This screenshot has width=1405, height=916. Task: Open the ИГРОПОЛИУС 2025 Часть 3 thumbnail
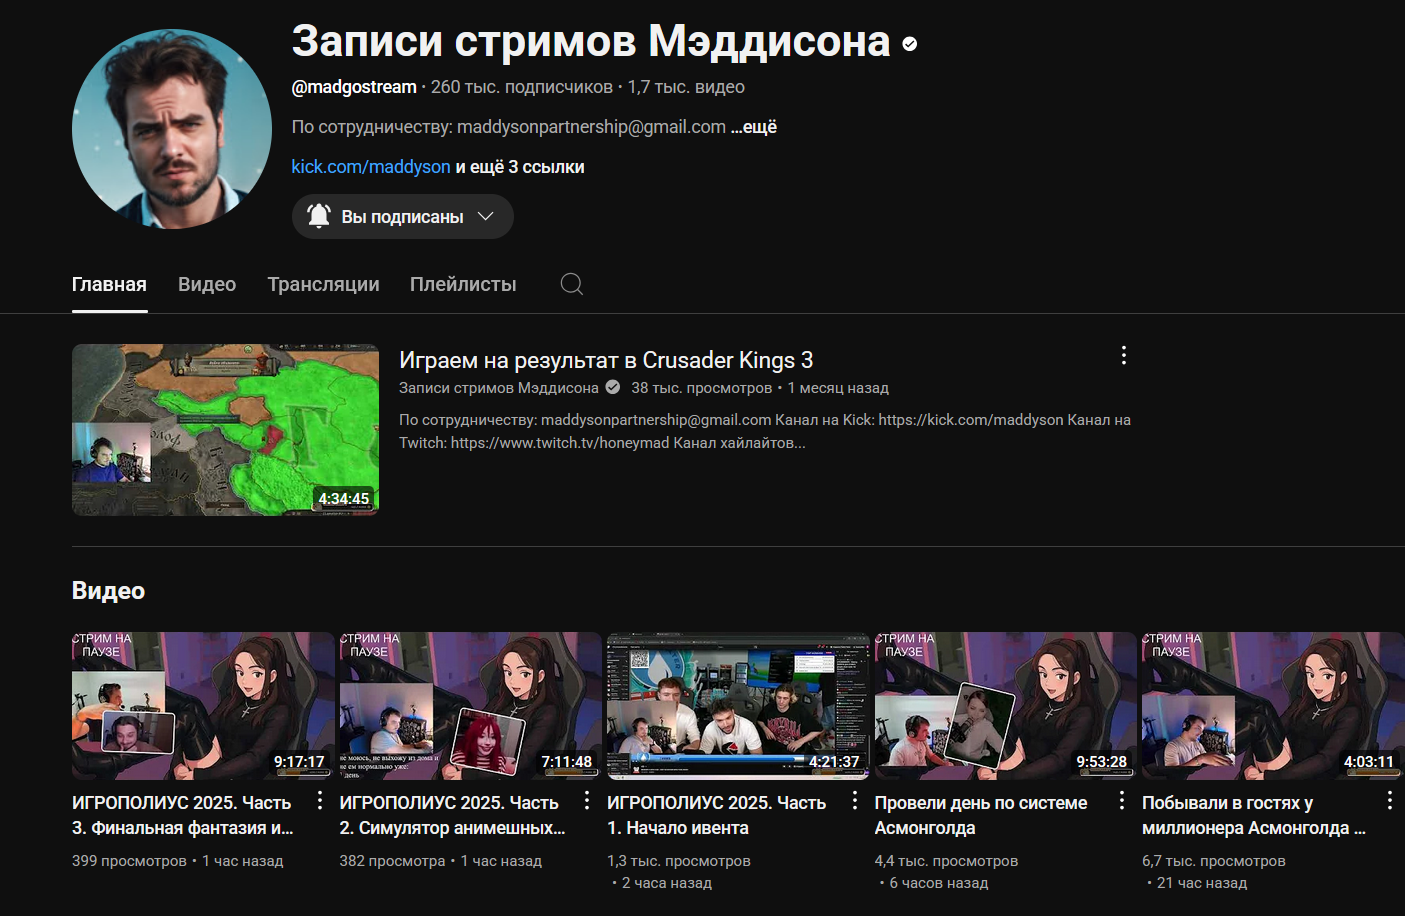tap(203, 706)
